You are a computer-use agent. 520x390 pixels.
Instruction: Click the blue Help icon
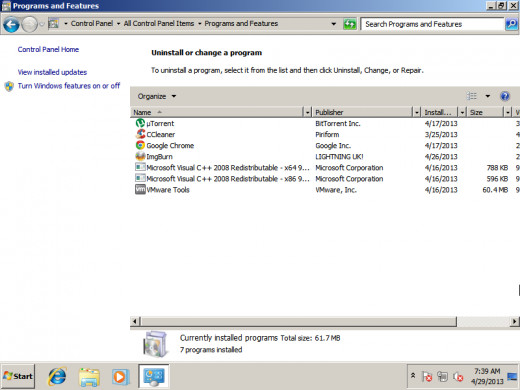(505, 96)
